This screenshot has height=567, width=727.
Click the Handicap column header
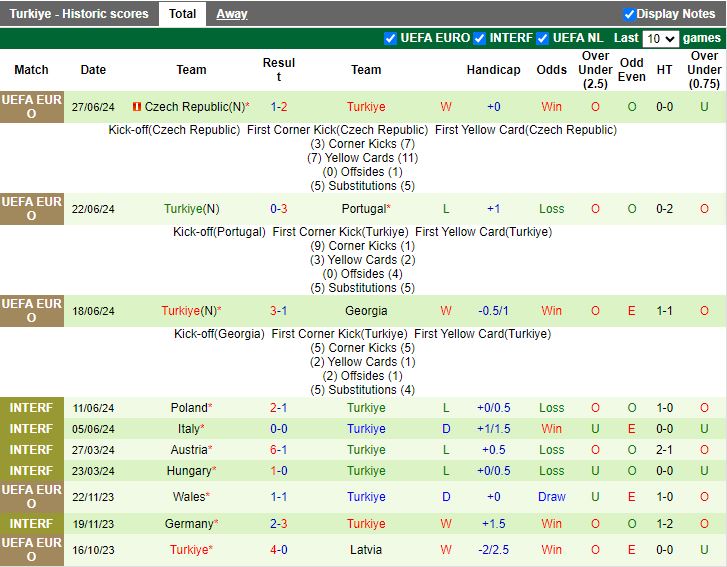click(493, 70)
